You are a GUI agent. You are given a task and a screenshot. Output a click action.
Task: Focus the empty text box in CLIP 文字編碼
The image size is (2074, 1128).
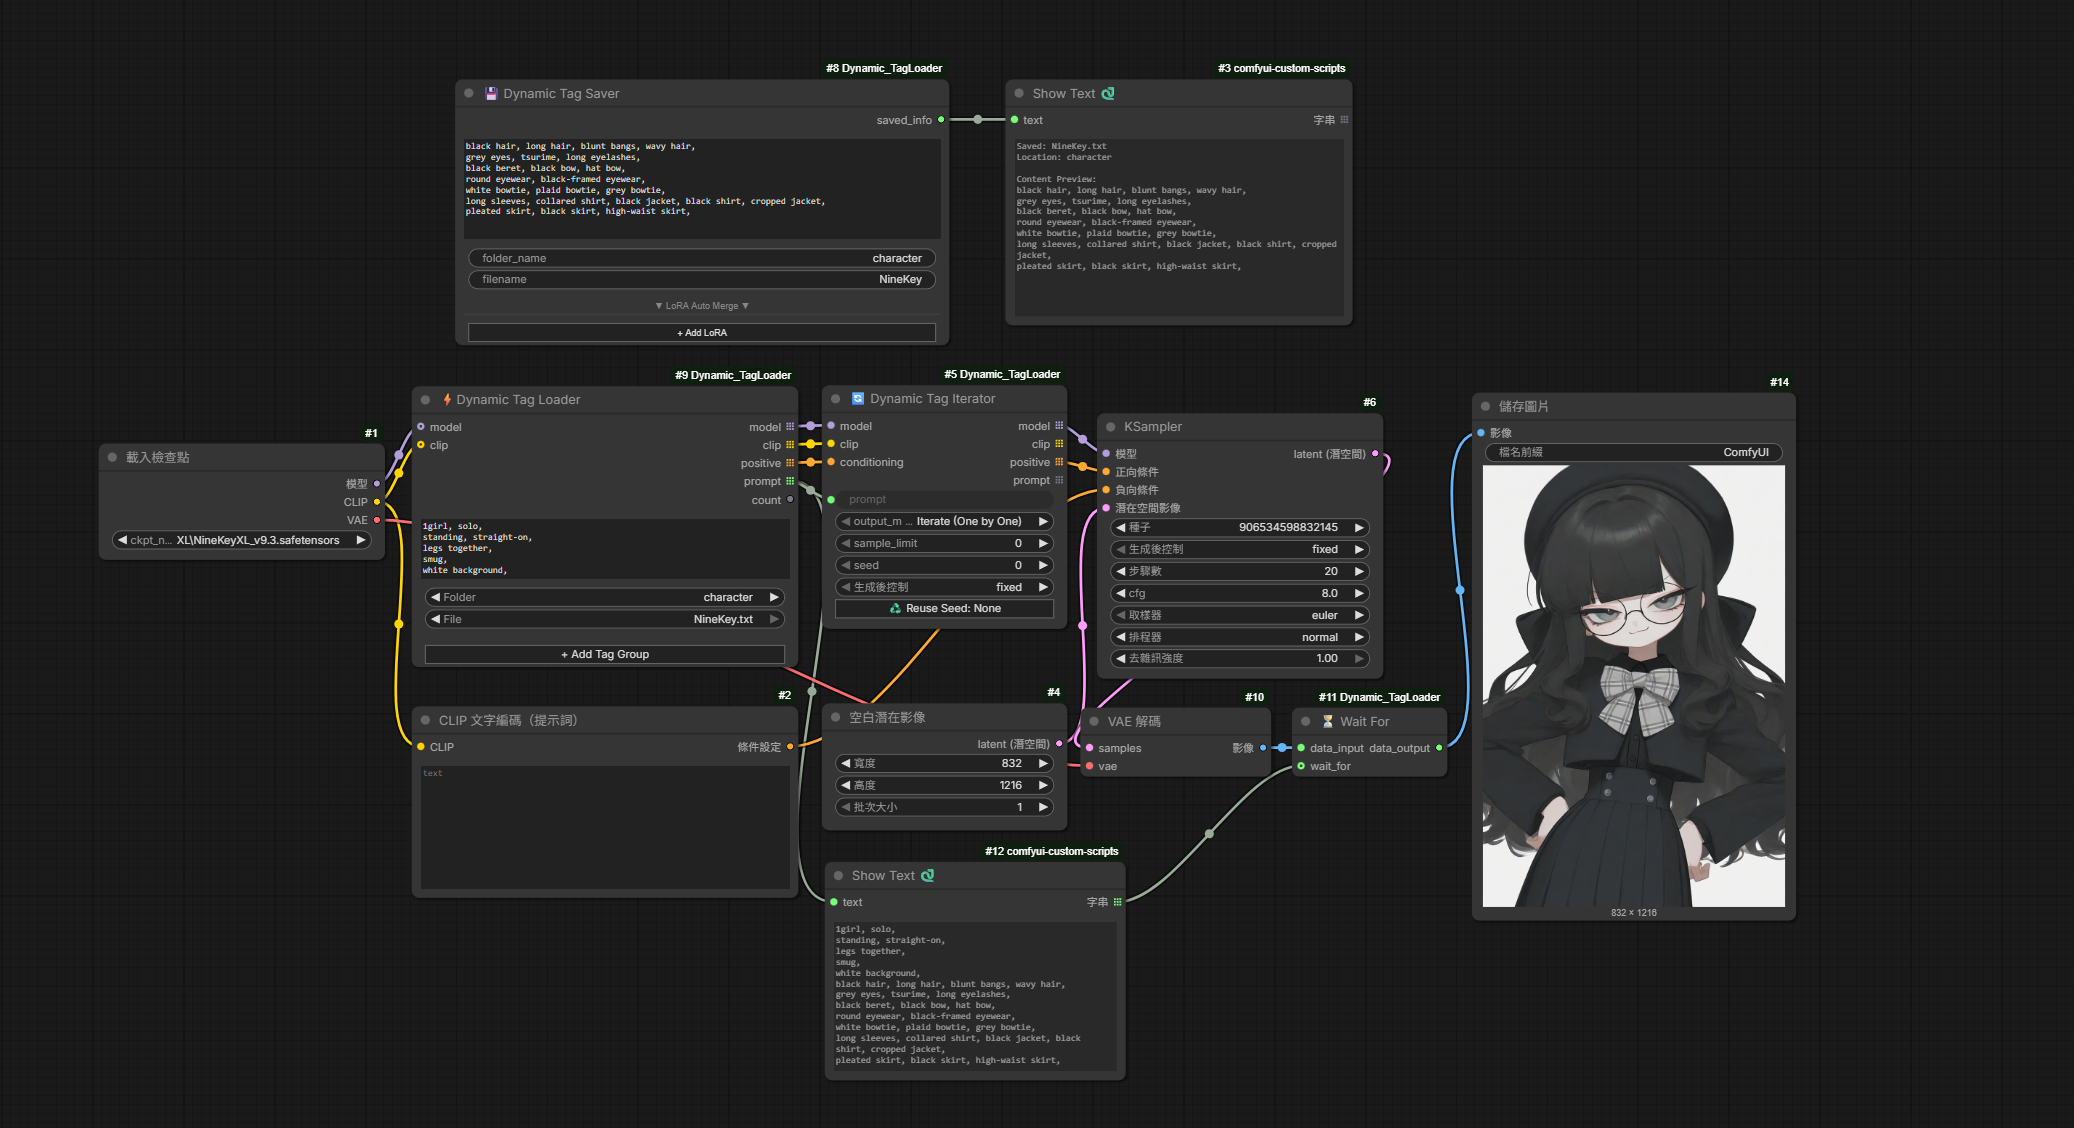tap(605, 828)
